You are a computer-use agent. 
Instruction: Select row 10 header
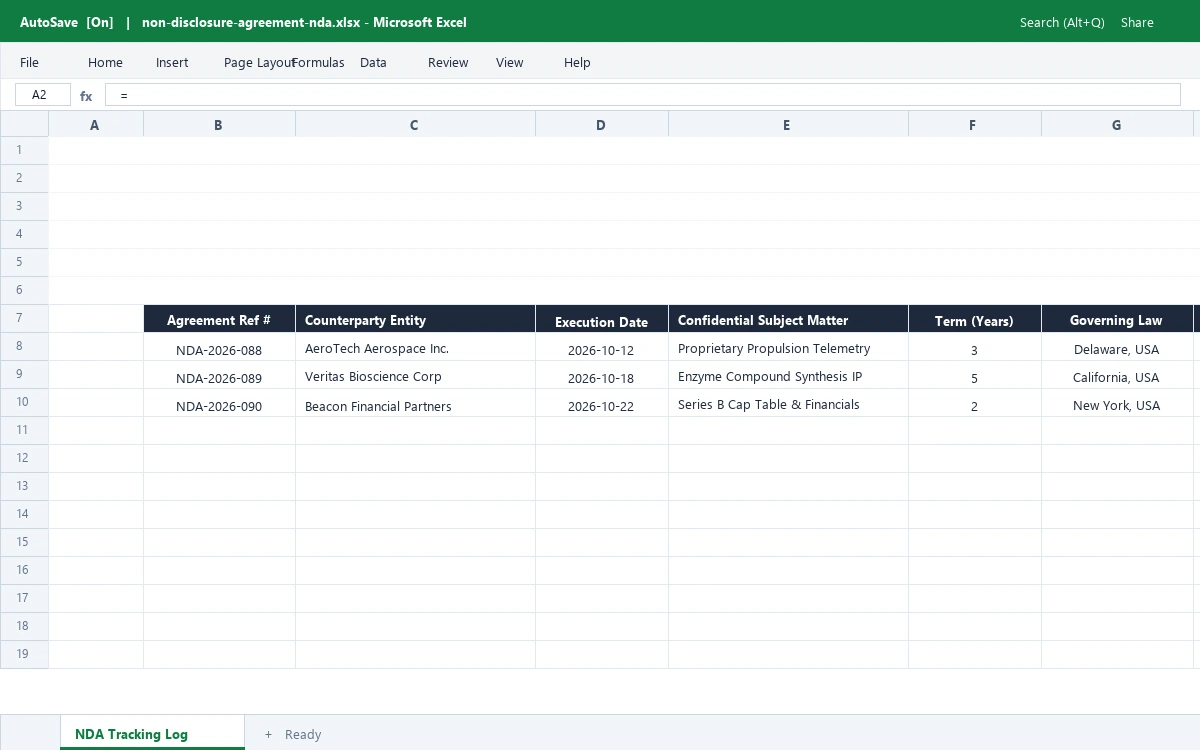click(24, 402)
